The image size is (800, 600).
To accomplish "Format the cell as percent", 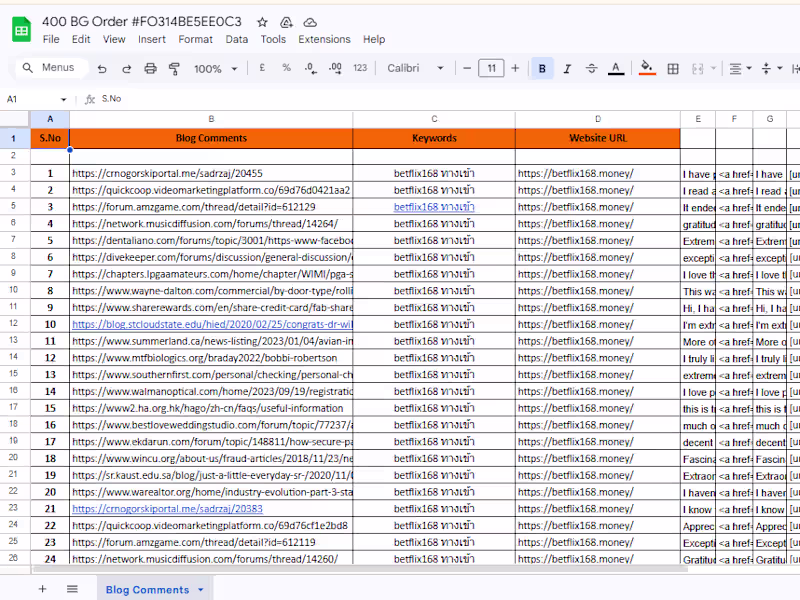I will click(x=286, y=68).
